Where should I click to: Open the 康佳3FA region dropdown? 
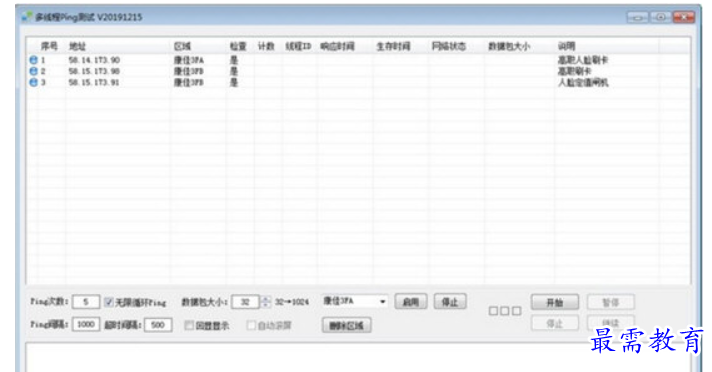[355, 301]
